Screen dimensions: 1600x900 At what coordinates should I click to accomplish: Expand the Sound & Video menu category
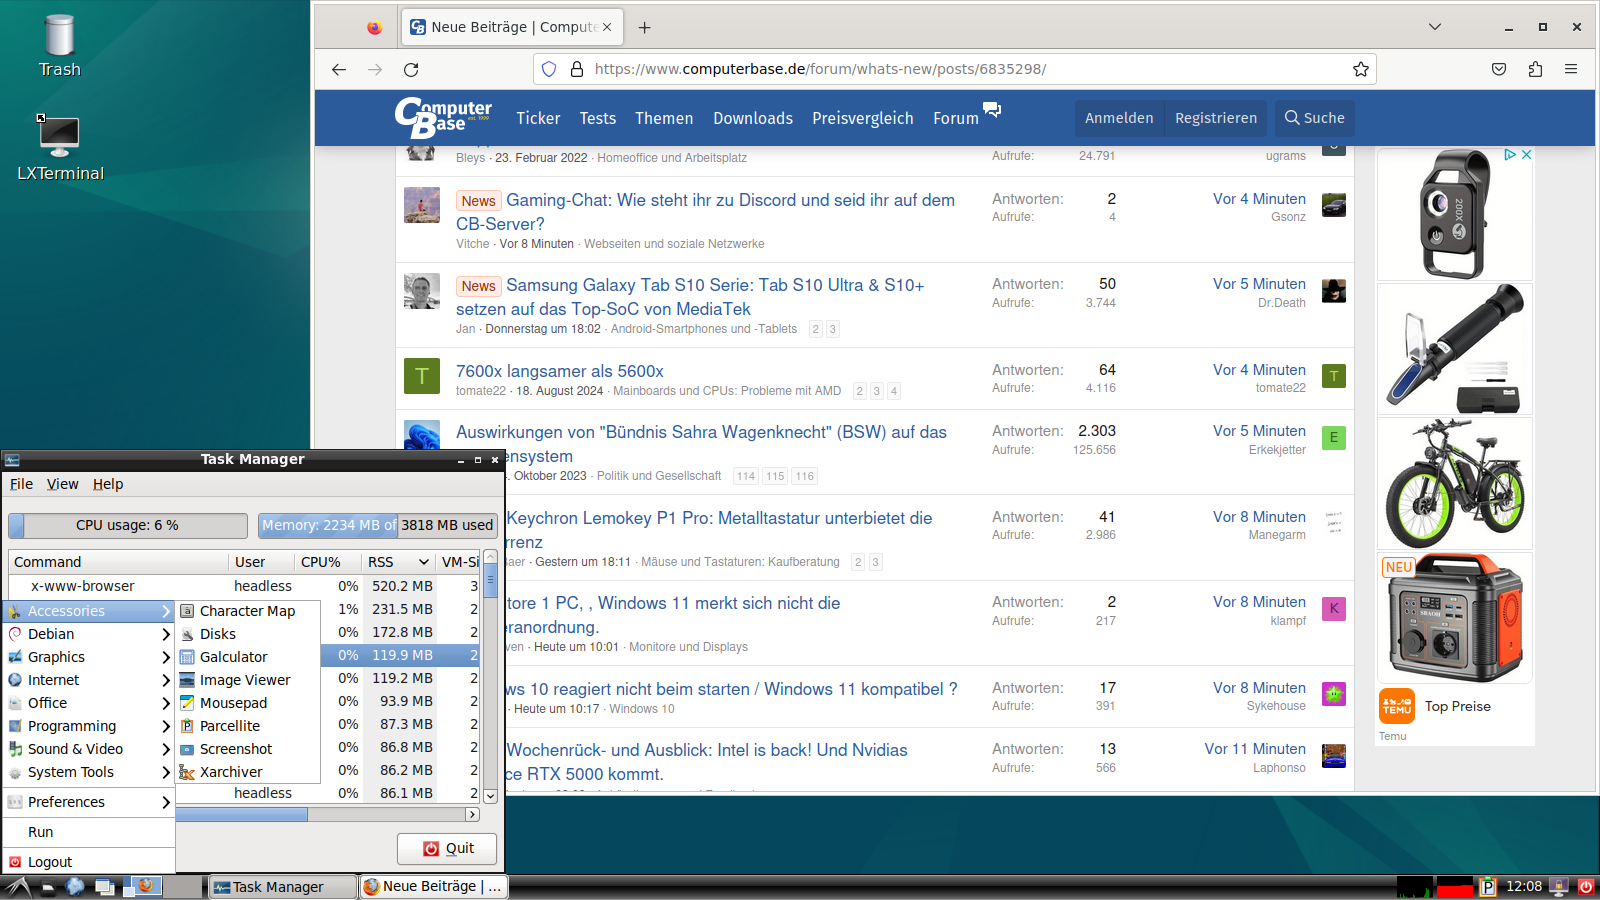(89, 749)
